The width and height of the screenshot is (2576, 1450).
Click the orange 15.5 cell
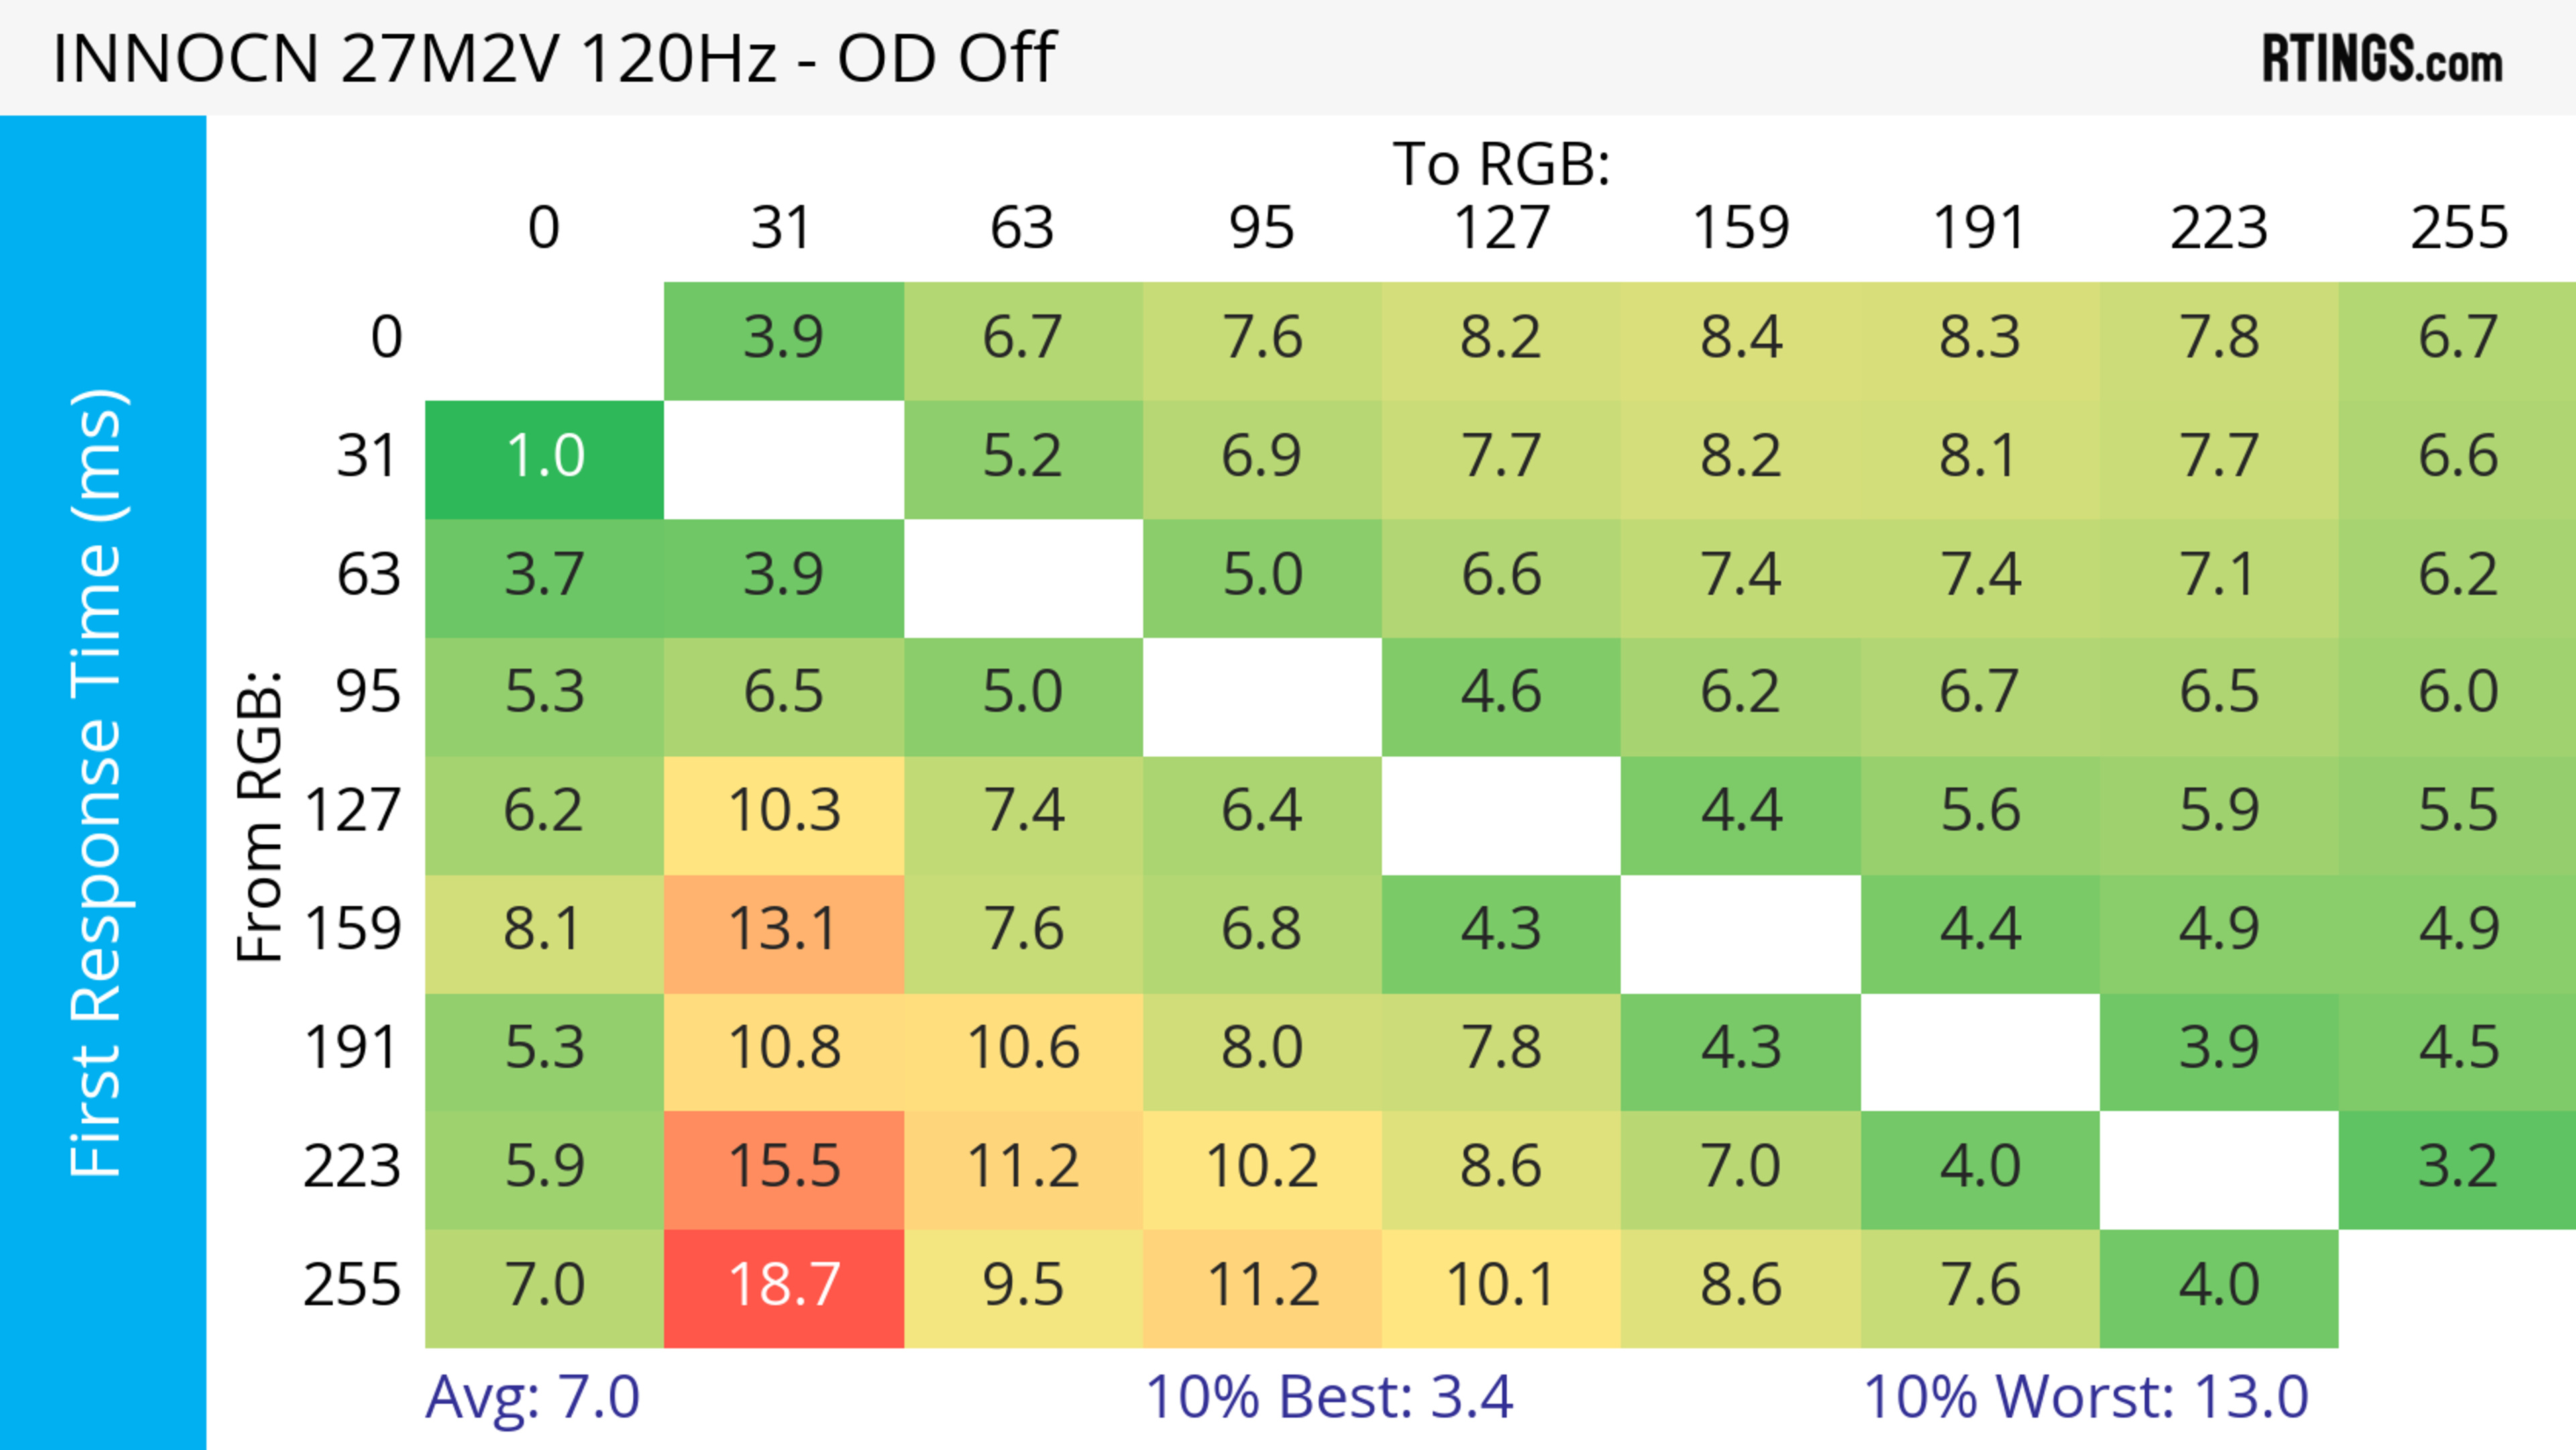tap(784, 1169)
